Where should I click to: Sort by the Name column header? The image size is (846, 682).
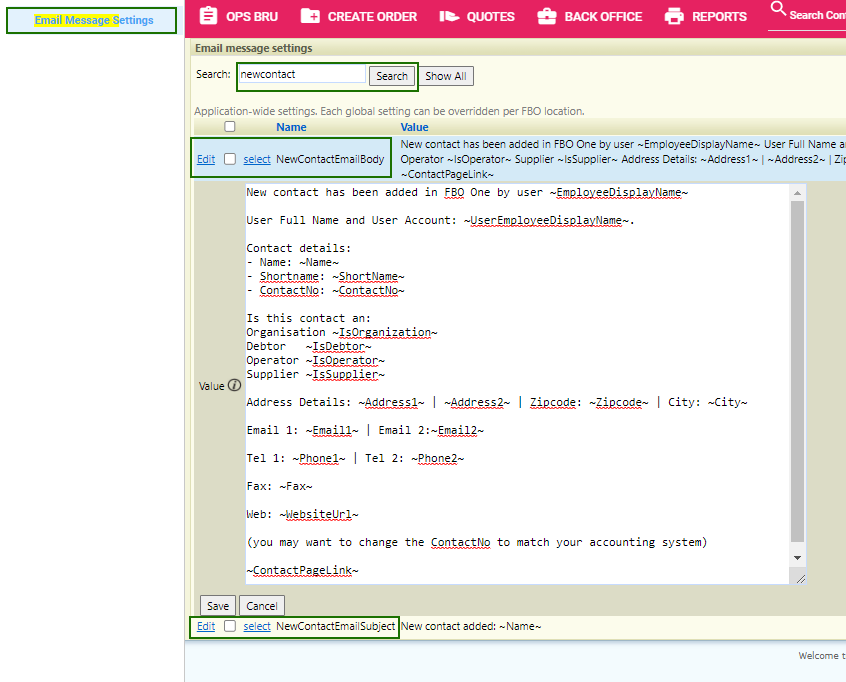pos(291,127)
